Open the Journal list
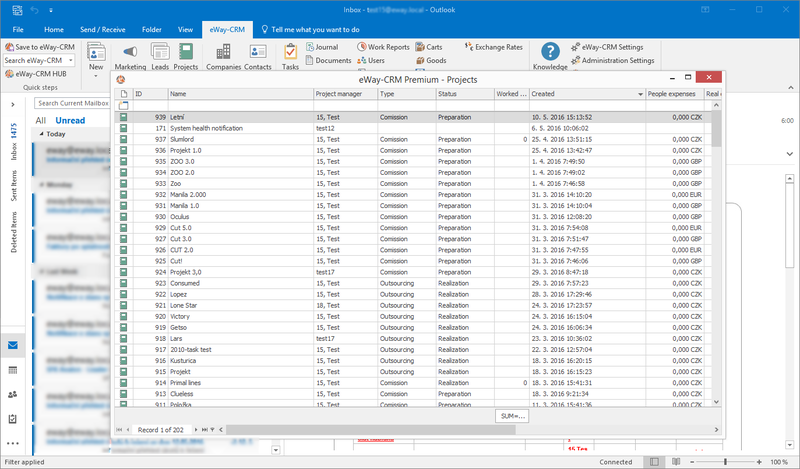800x469 pixels. click(x=322, y=47)
